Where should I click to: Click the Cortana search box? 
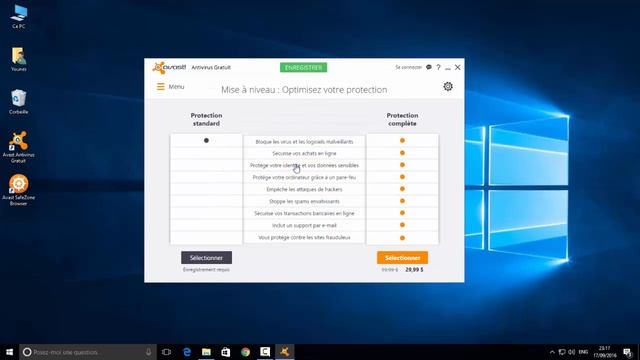[88, 352]
